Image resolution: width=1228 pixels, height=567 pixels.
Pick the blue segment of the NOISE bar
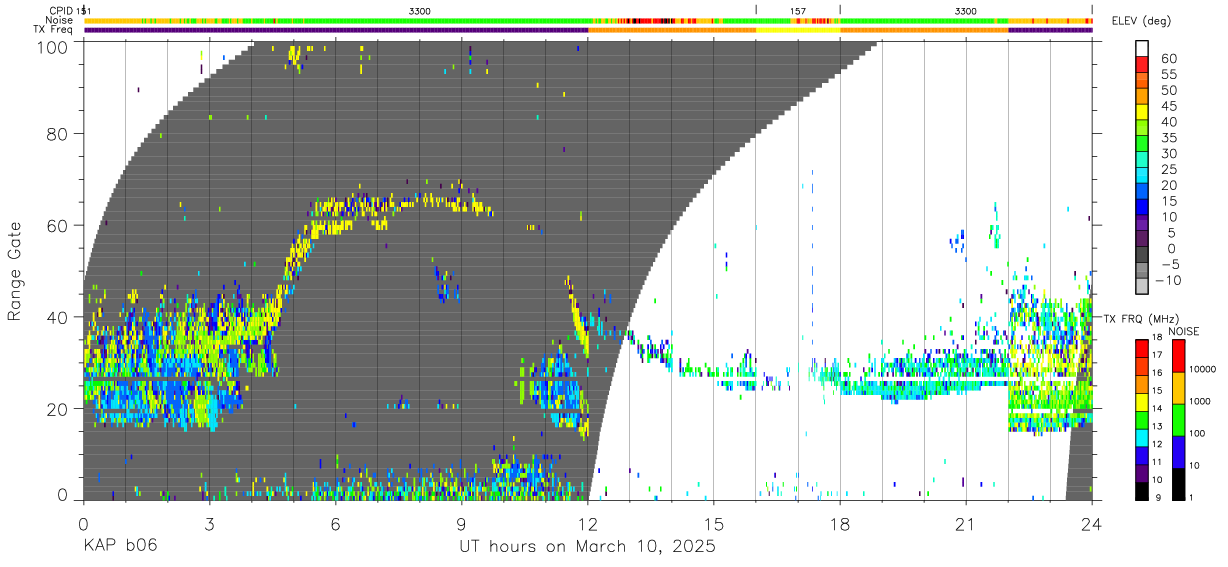point(1178,451)
